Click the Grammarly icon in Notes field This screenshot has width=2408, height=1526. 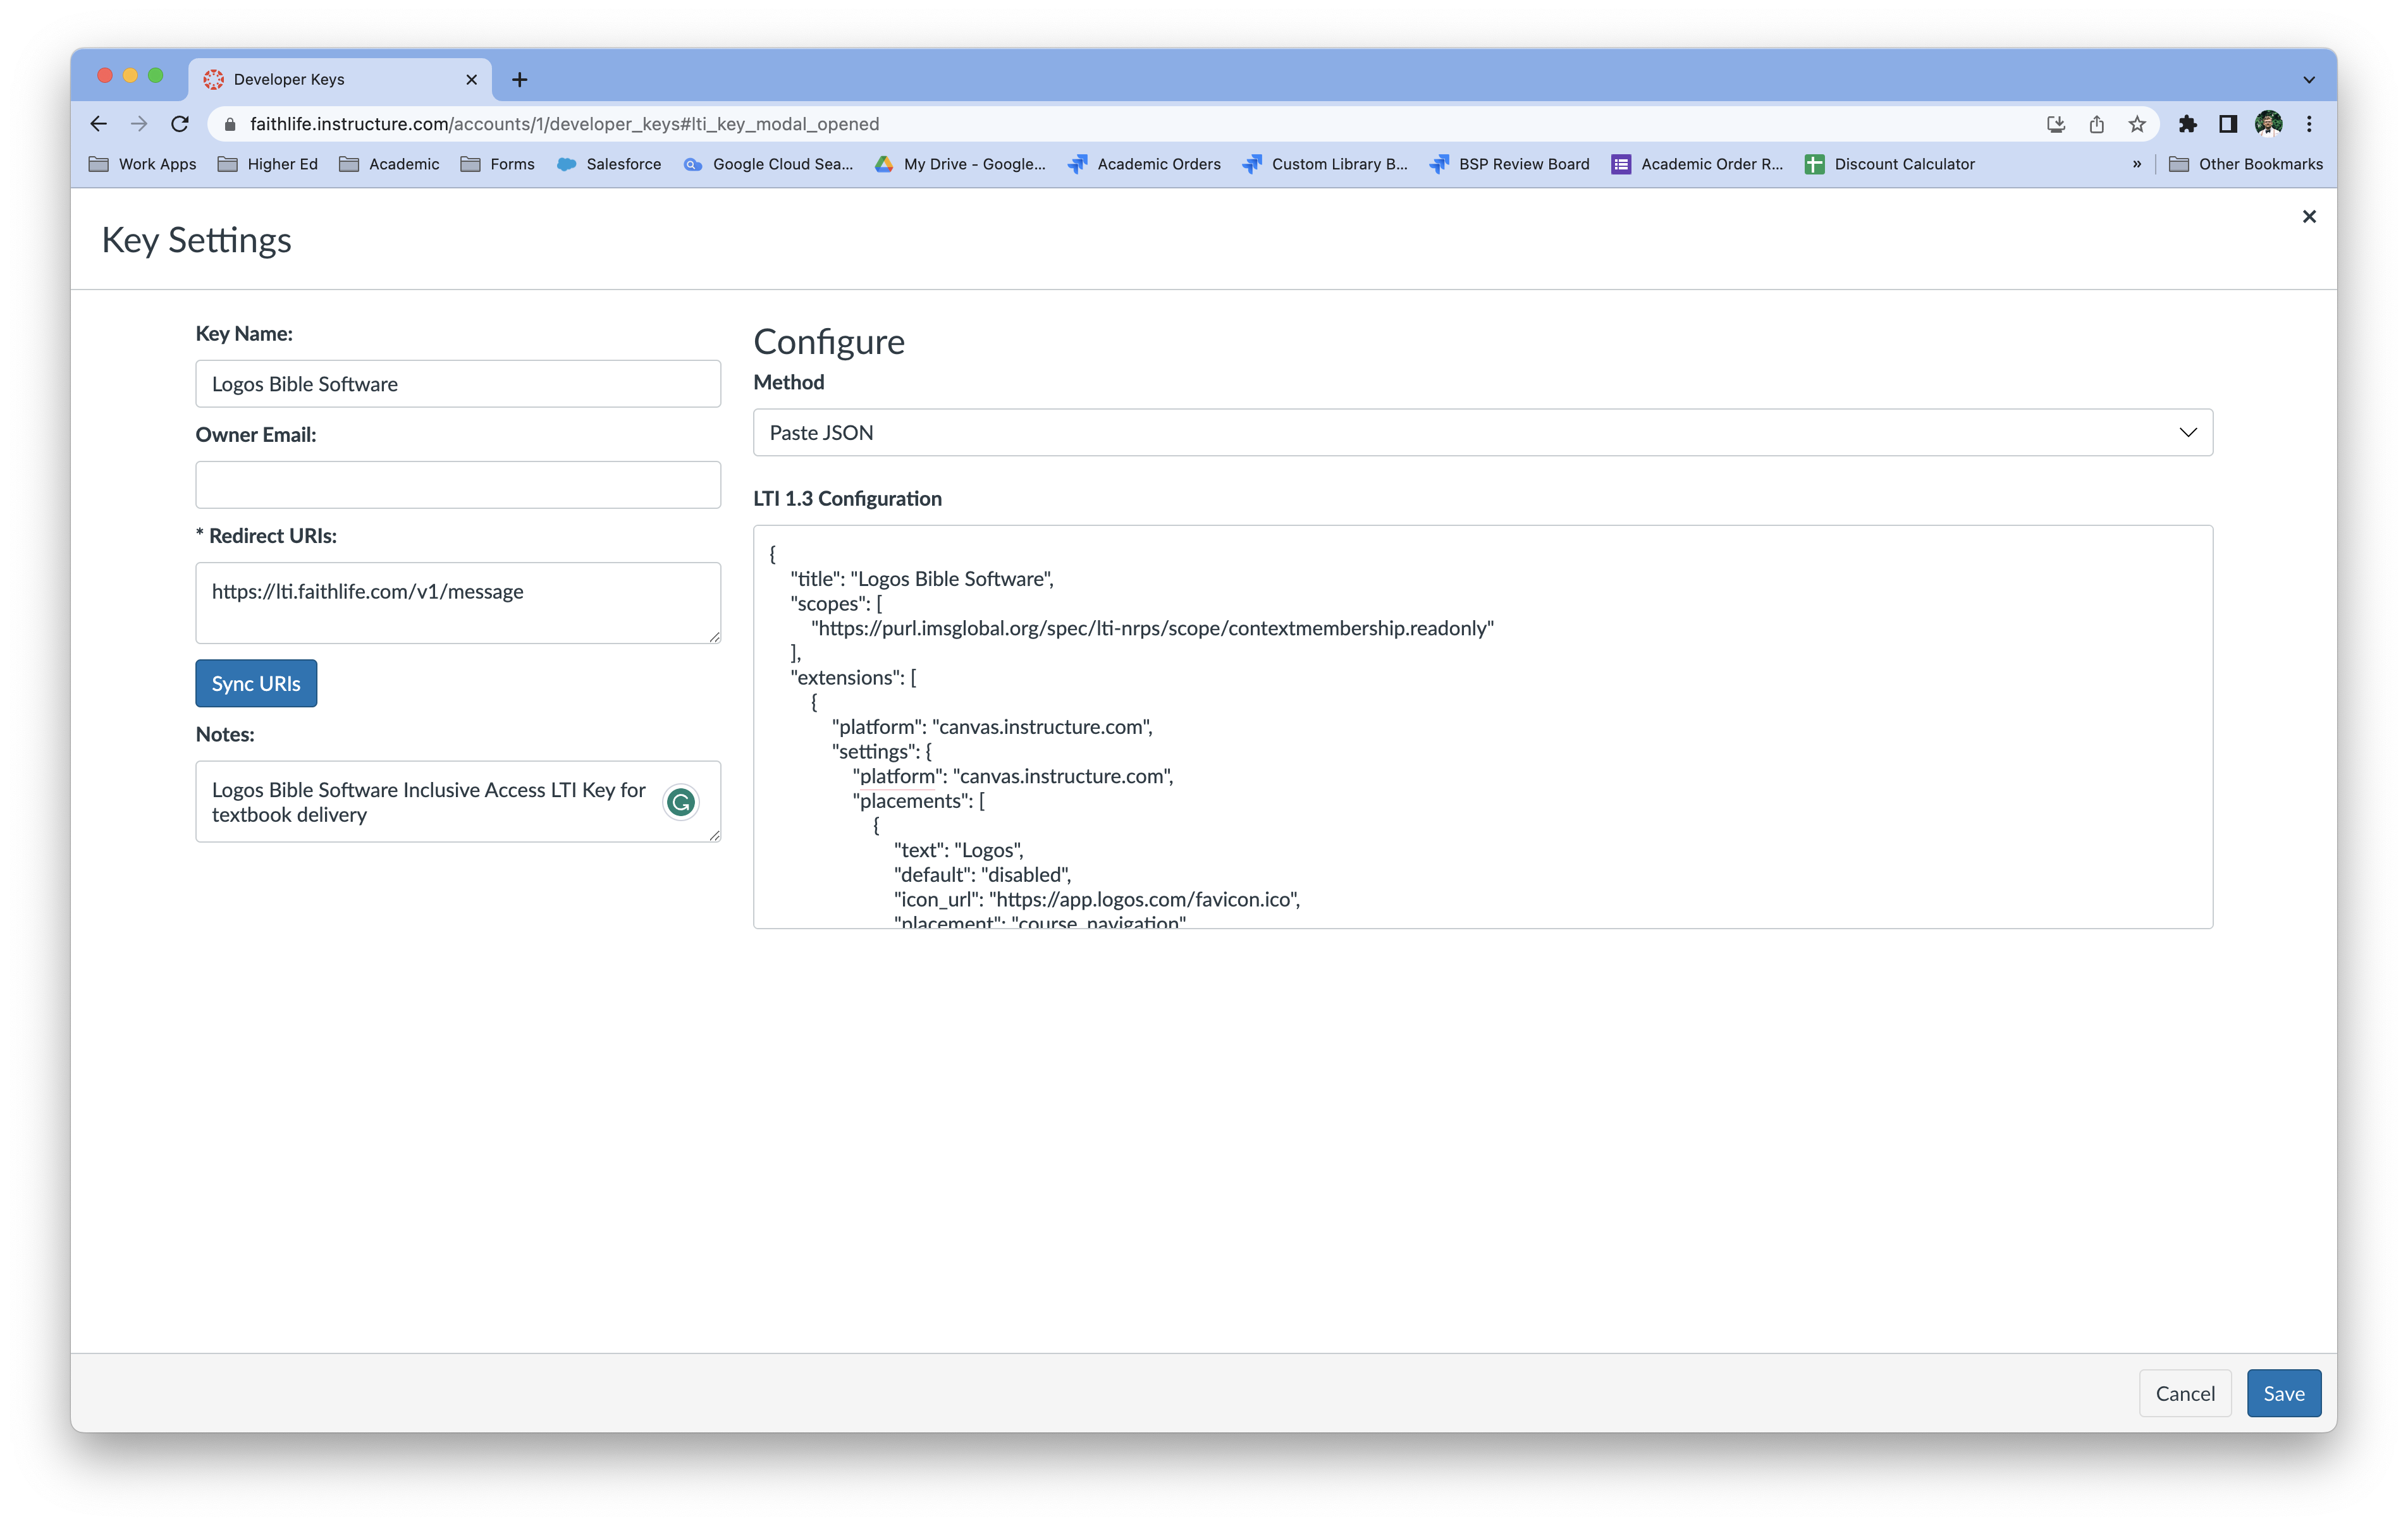pyautogui.click(x=681, y=802)
